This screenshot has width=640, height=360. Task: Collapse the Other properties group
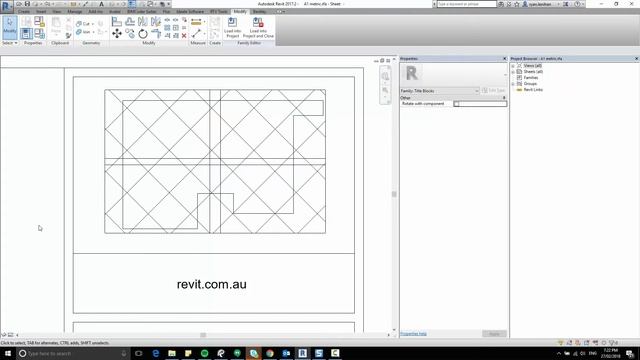pos(504,98)
